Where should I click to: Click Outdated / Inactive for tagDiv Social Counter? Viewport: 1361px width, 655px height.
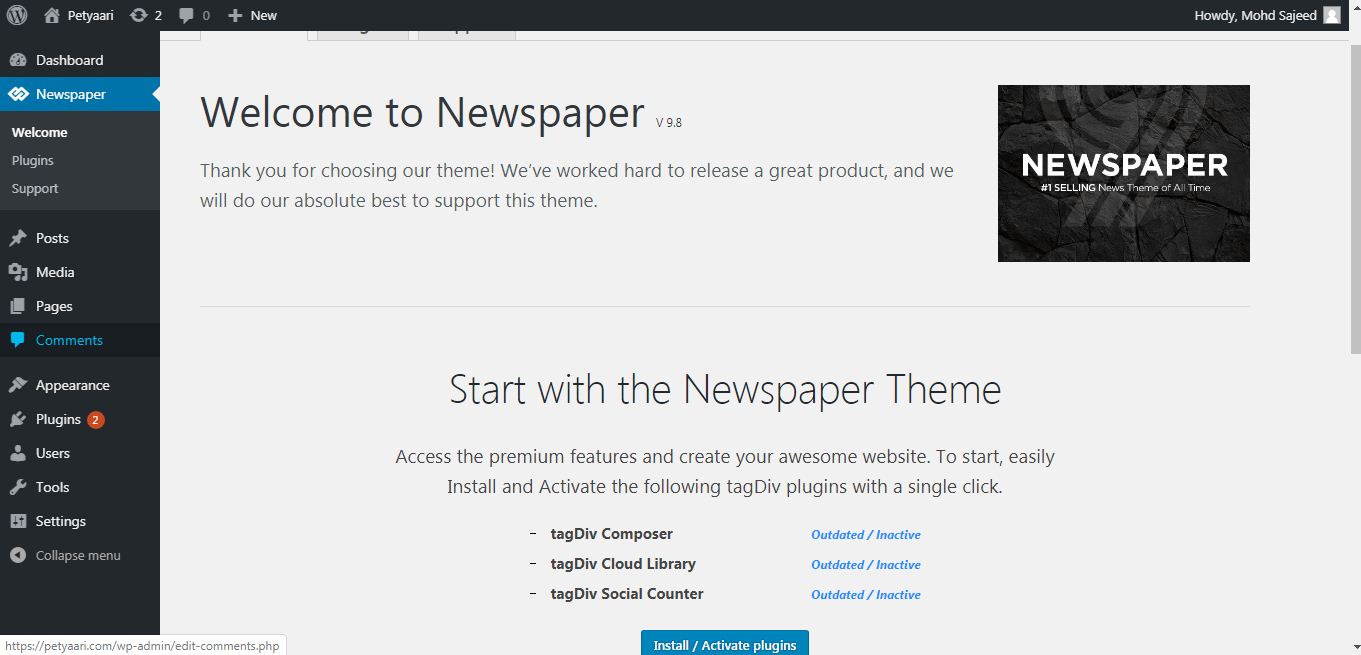point(866,595)
